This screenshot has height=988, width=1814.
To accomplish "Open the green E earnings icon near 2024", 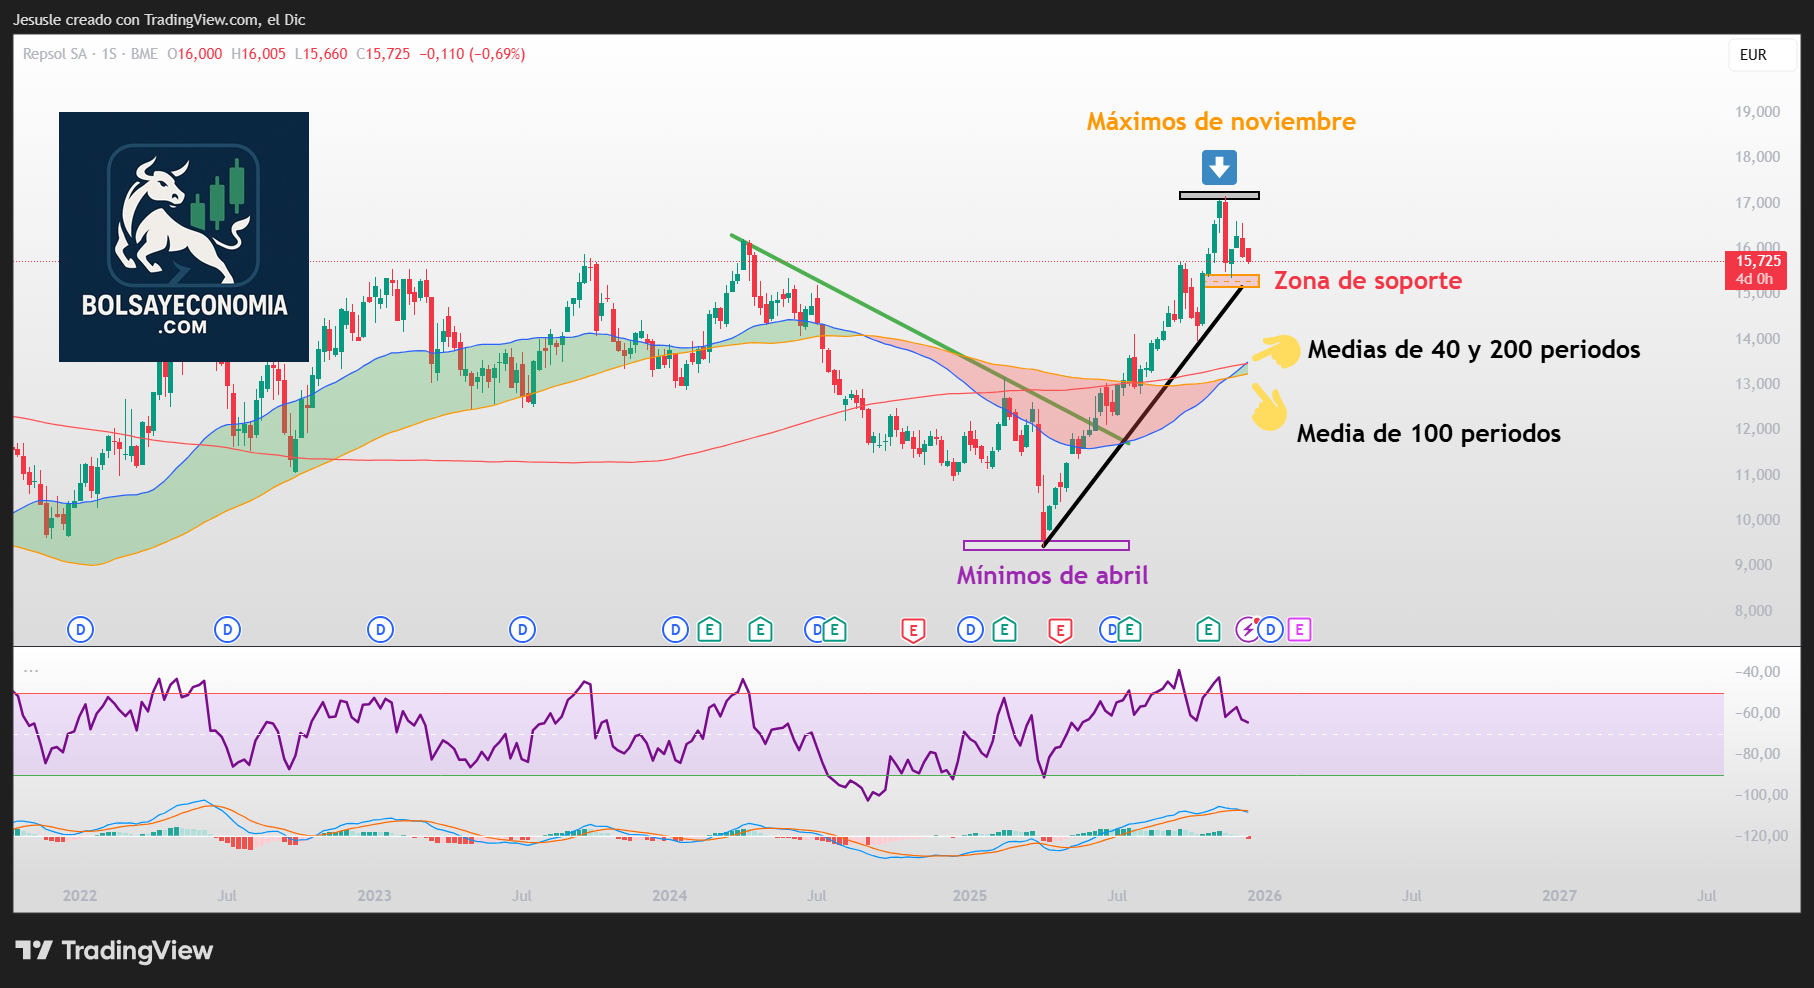I will [712, 630].
